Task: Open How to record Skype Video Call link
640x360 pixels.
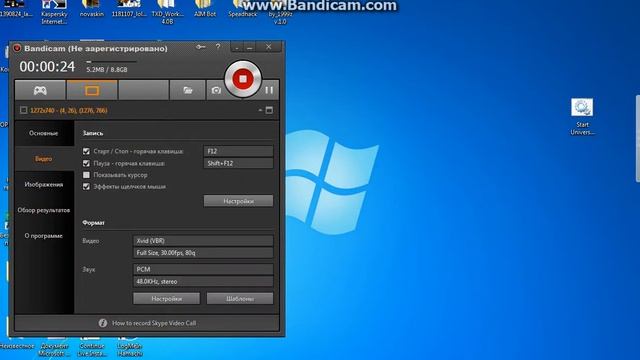Action: [154, 323]
